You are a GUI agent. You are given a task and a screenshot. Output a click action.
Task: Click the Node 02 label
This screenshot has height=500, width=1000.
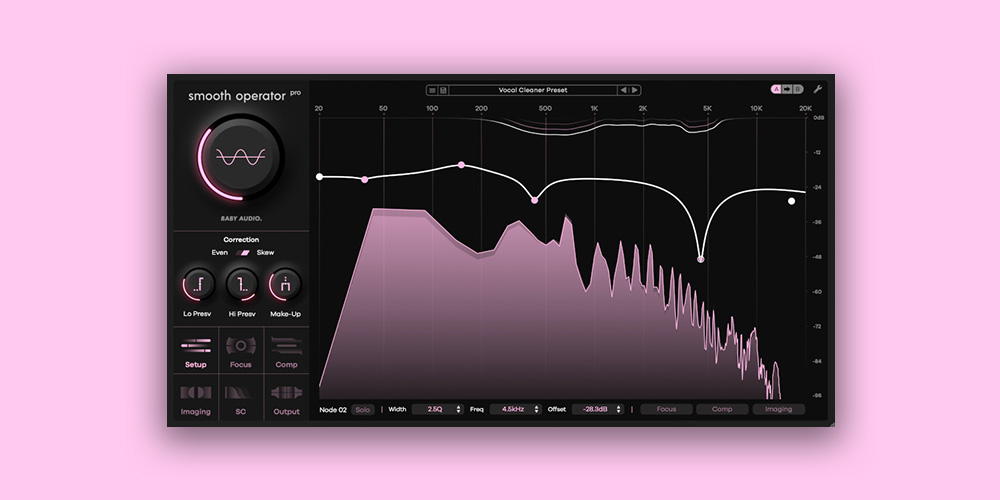[x=332, y=409]
